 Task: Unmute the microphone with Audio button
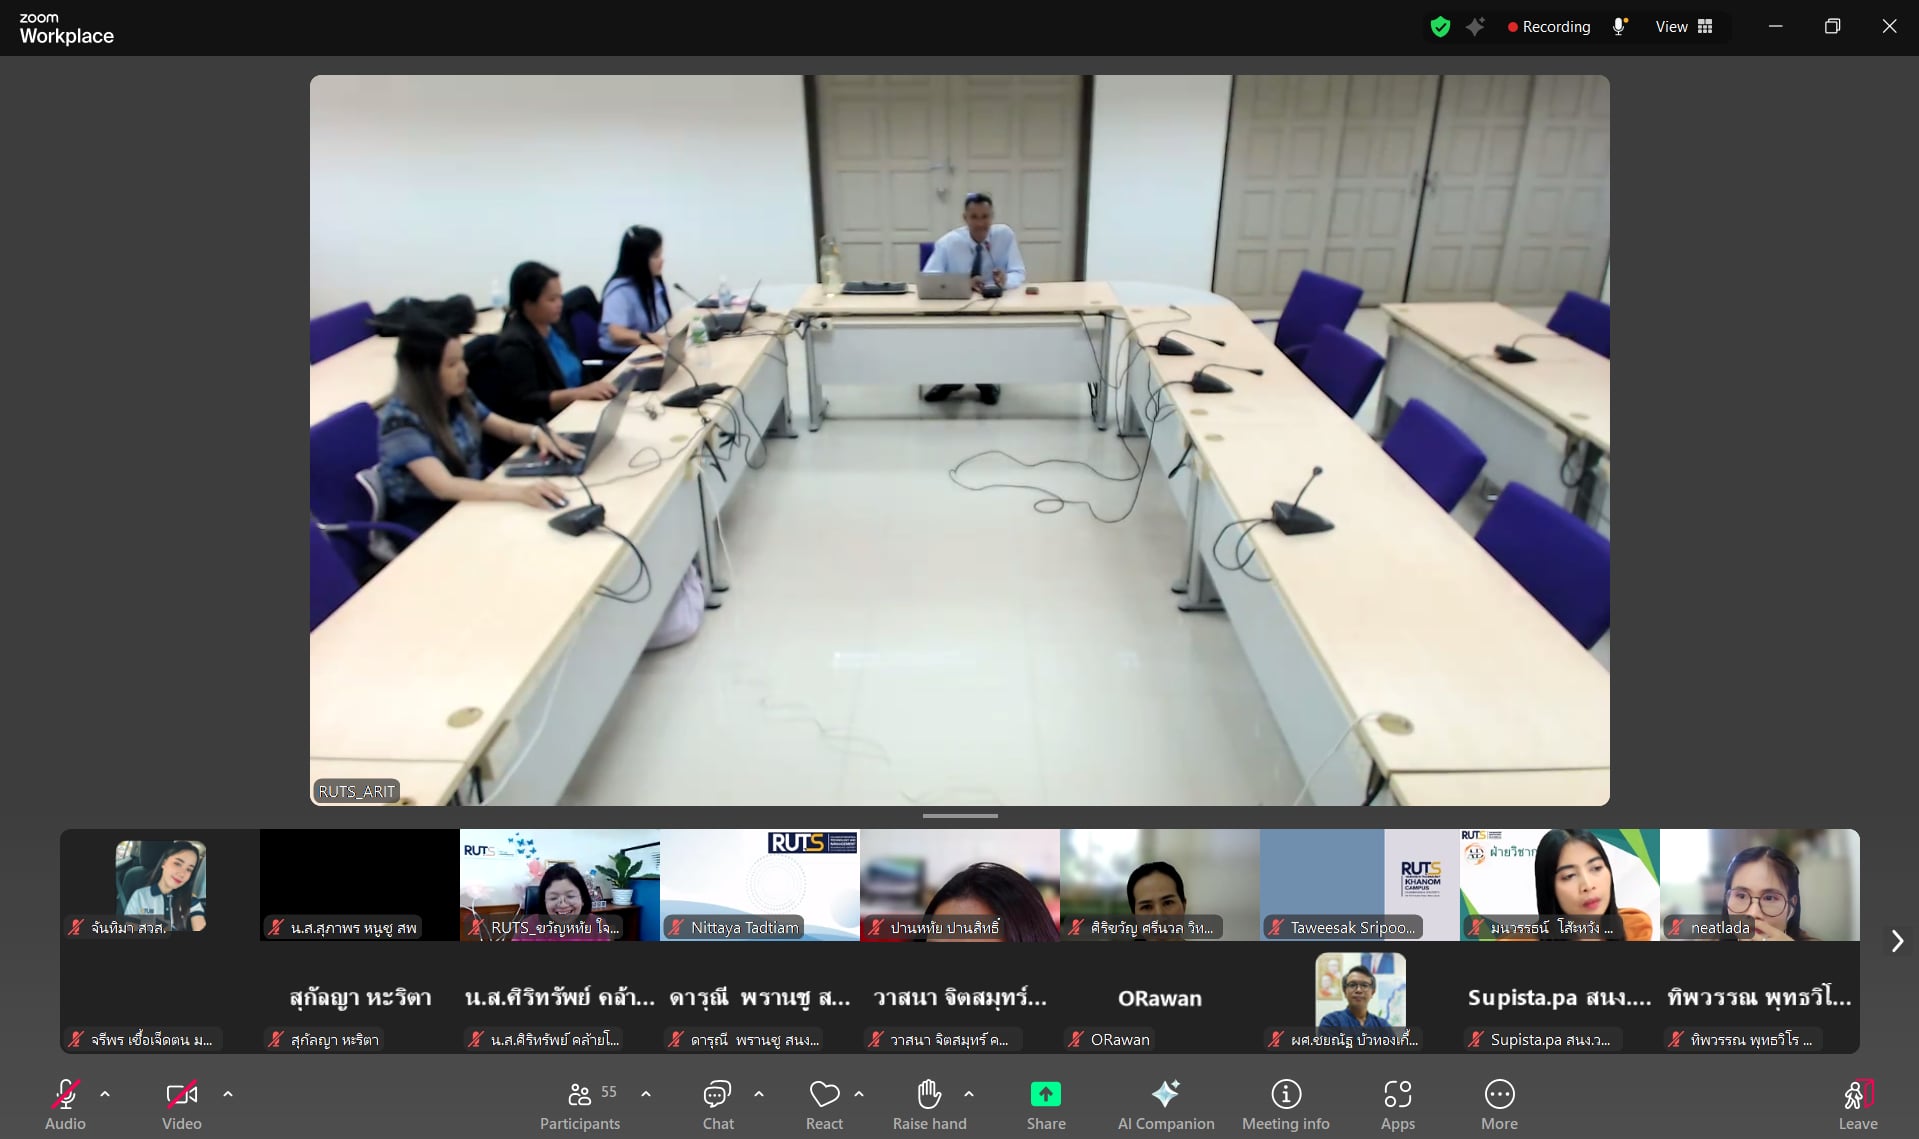[66, 1104]
